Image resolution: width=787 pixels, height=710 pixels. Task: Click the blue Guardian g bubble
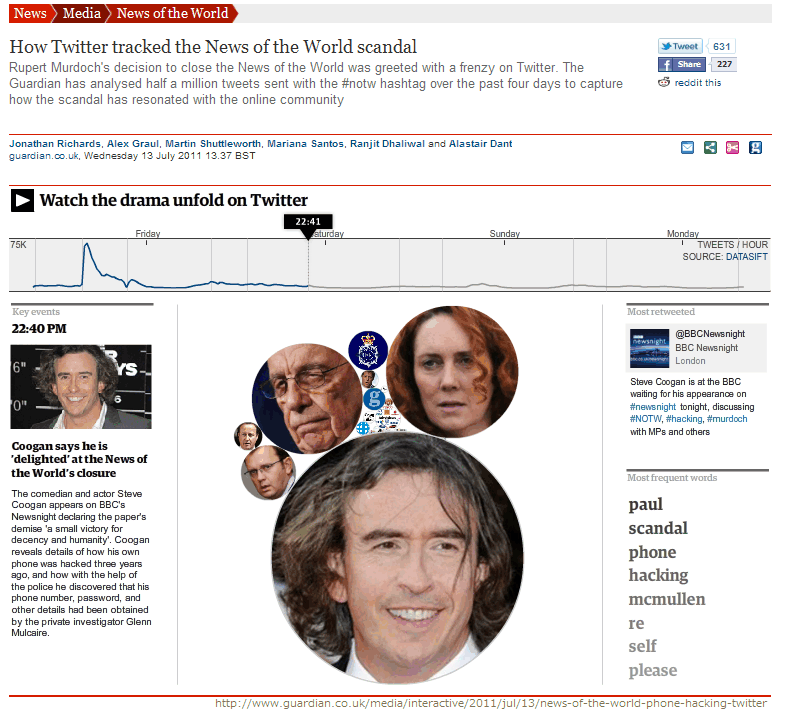[x=374, y=399]
